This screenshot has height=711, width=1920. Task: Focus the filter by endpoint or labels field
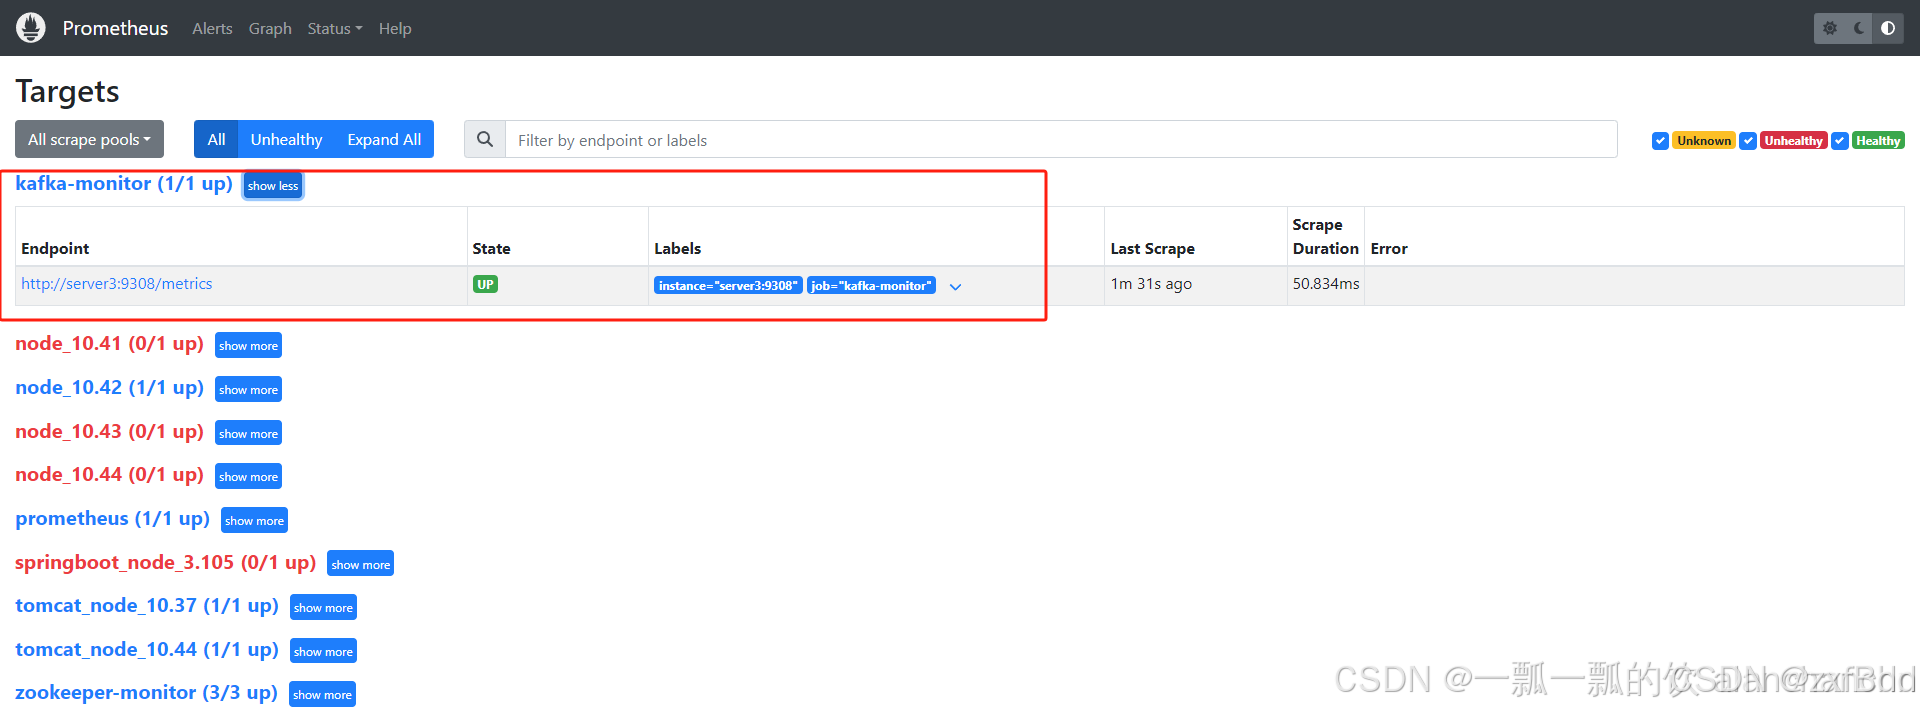[x=1061, y=139]
